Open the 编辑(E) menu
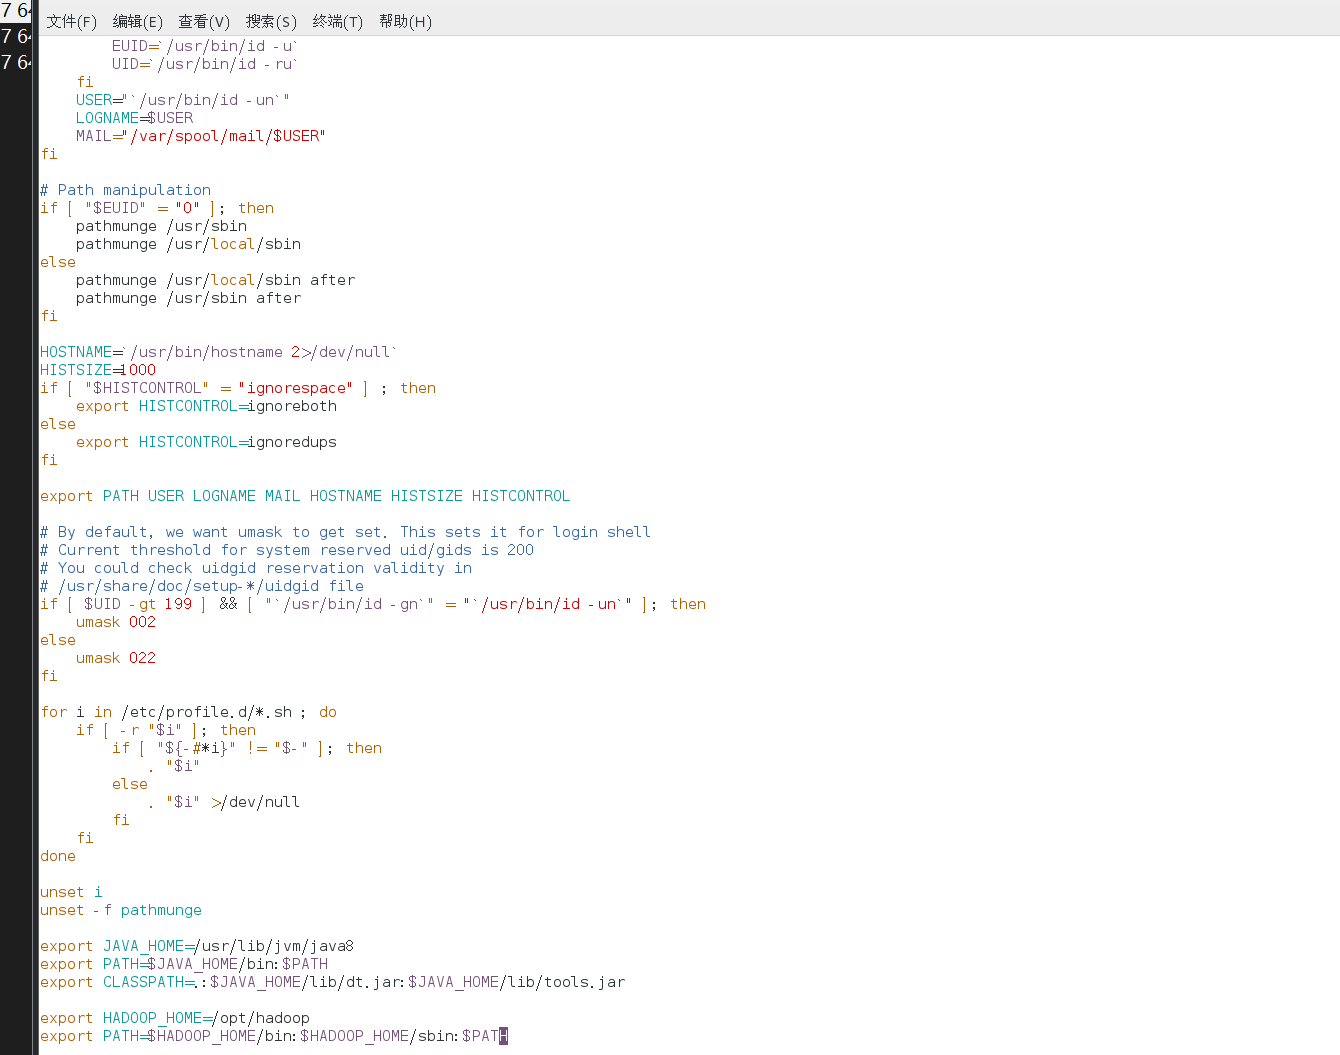This screenshot has width=1340, height=1055. pos(138,21)
